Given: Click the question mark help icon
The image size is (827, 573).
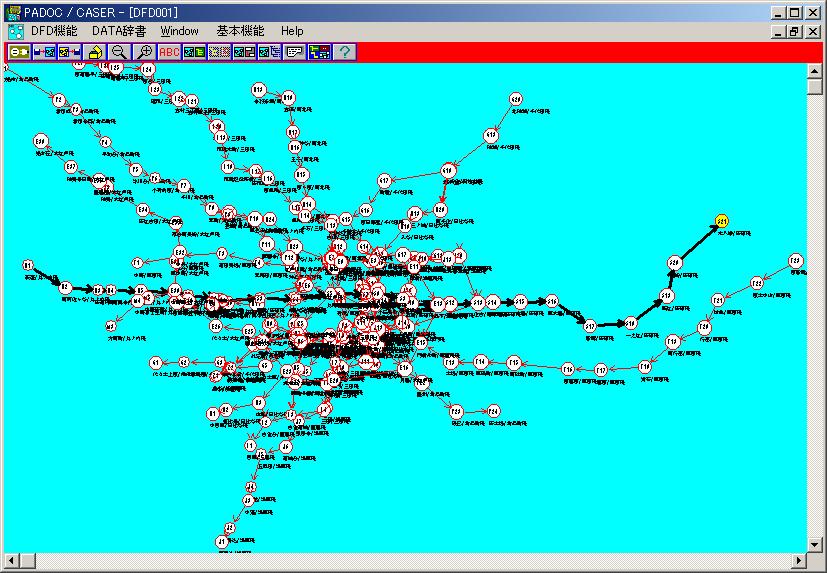Looking at the screenshot, I should (x=345, y=52).
